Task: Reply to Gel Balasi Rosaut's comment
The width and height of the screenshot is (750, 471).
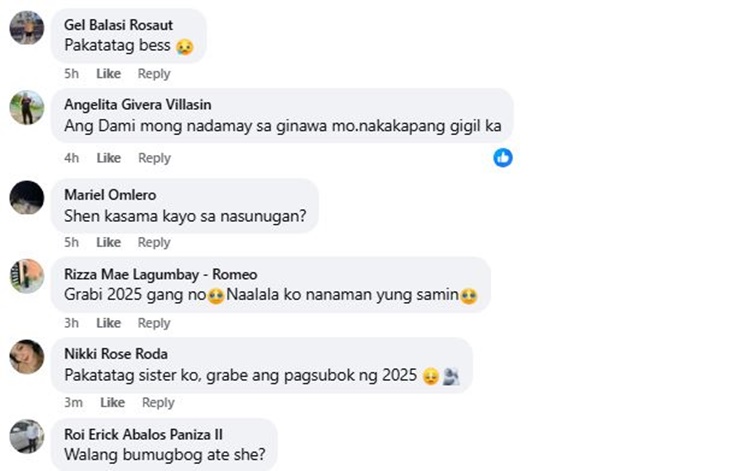Action: pyautogui.click(x=154, y=74)
